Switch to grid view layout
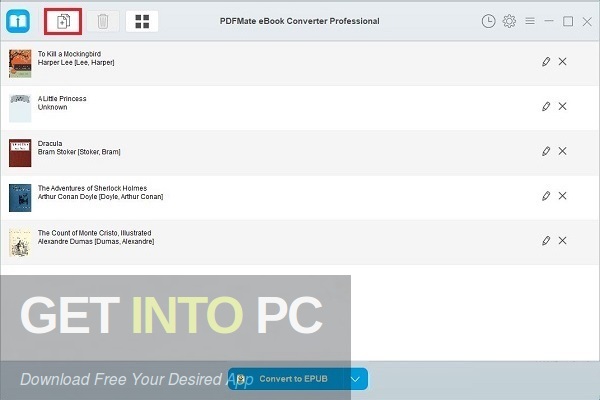The image size is (600, 400). coord(142,21)
